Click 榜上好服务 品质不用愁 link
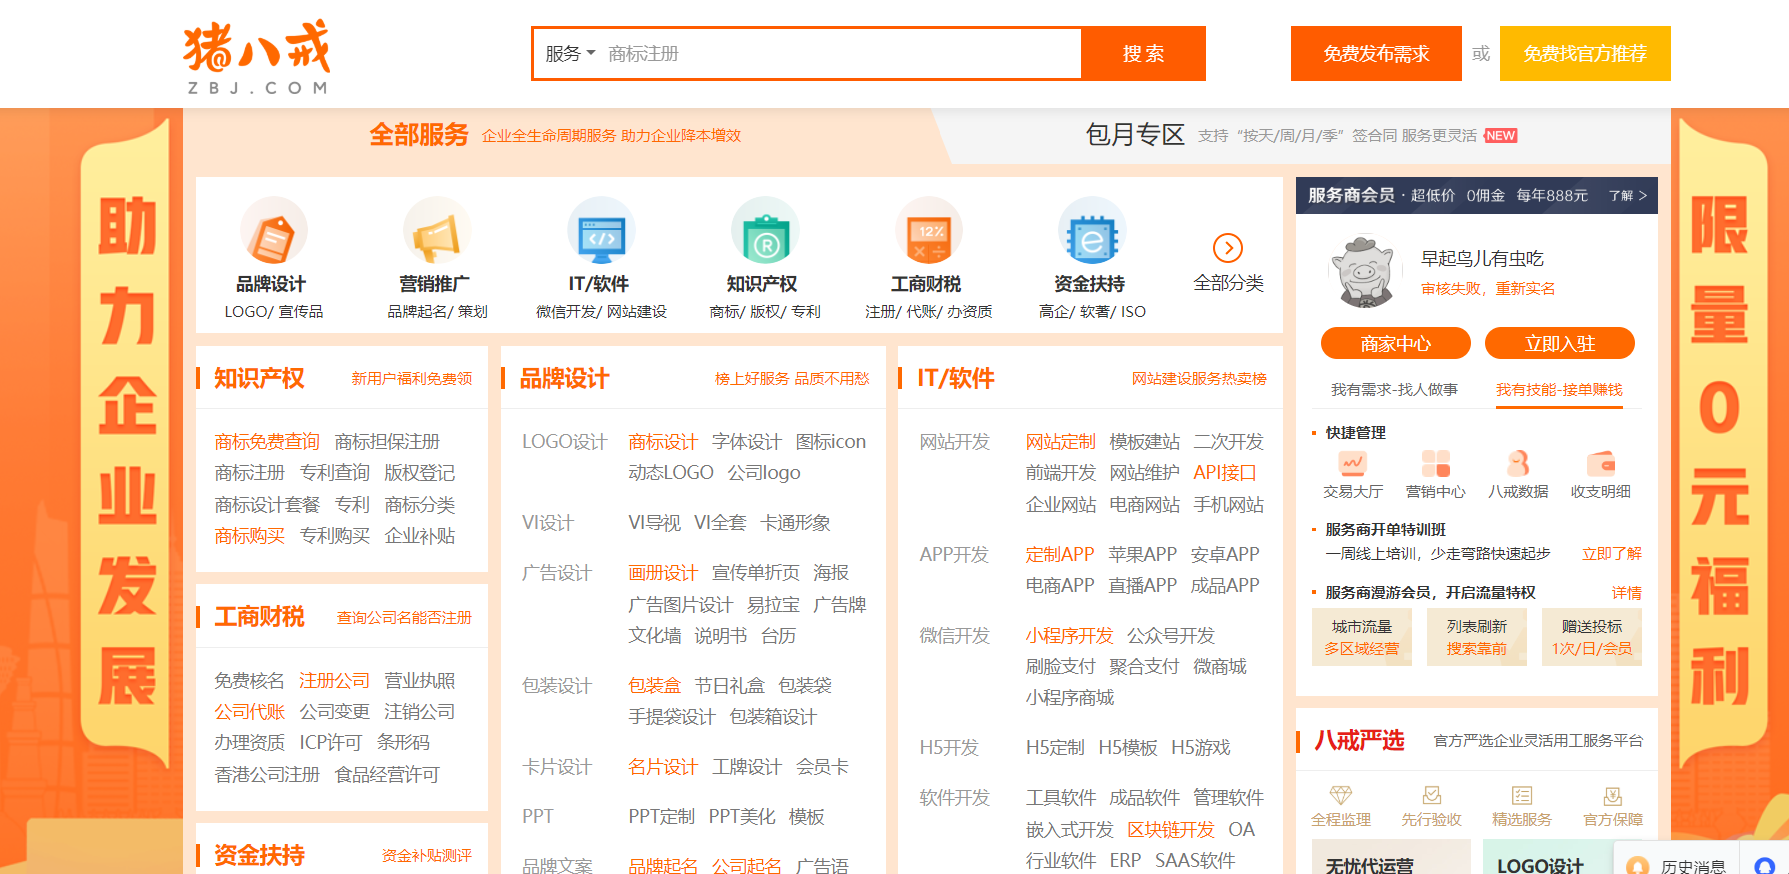The image size is (1789, 874). (792, 378)
